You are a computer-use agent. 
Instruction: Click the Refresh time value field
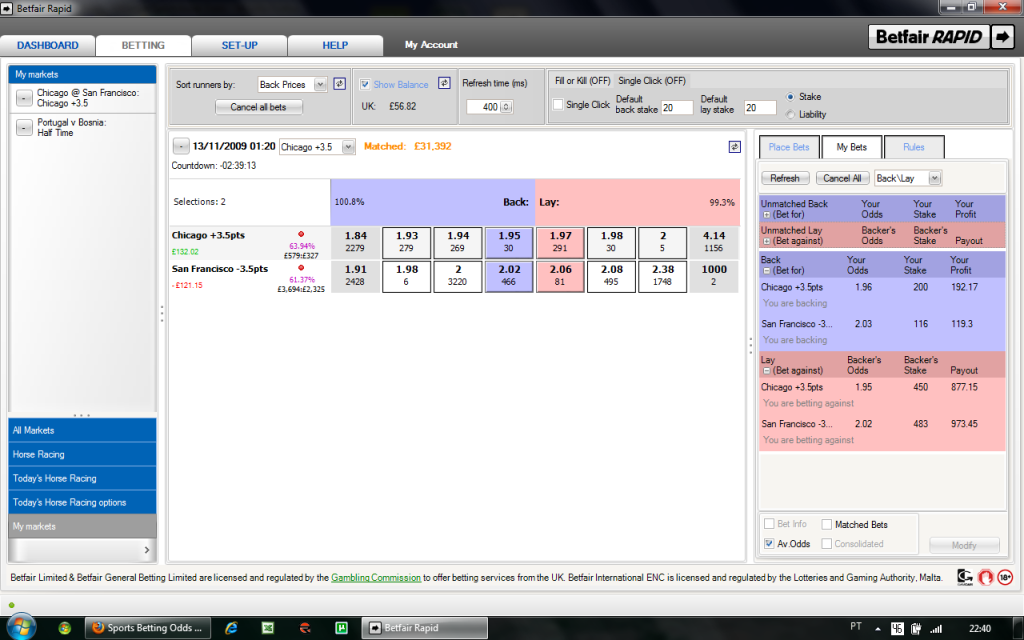click(x=483, y=106)
